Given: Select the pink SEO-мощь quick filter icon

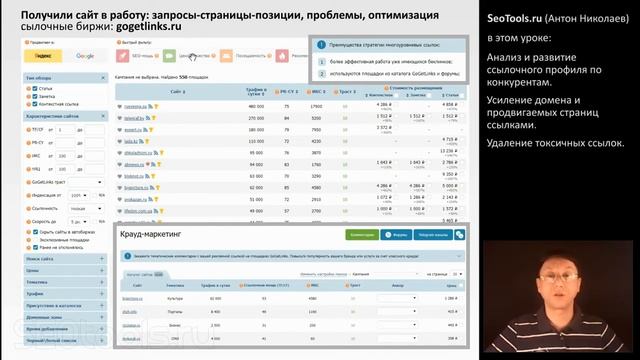Looking at the screenshot, I should click(122, 56).
